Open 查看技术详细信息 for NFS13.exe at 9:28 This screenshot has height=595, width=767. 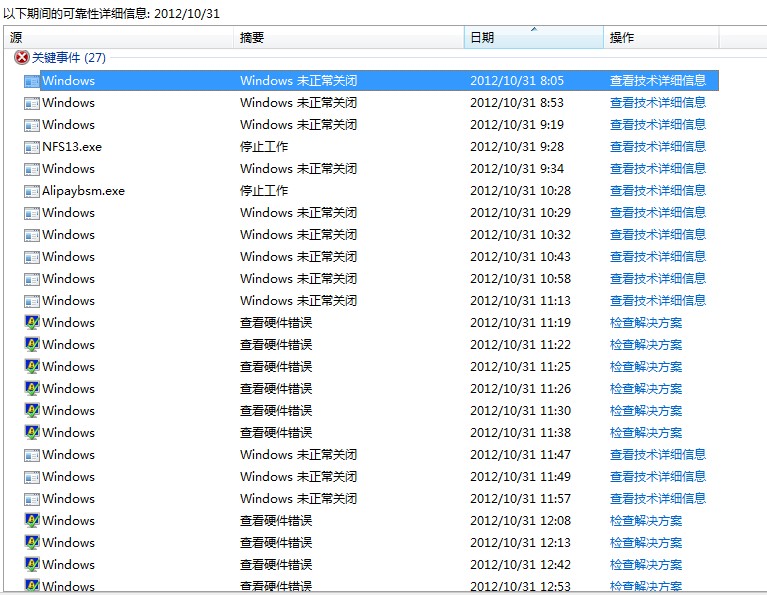658,147
